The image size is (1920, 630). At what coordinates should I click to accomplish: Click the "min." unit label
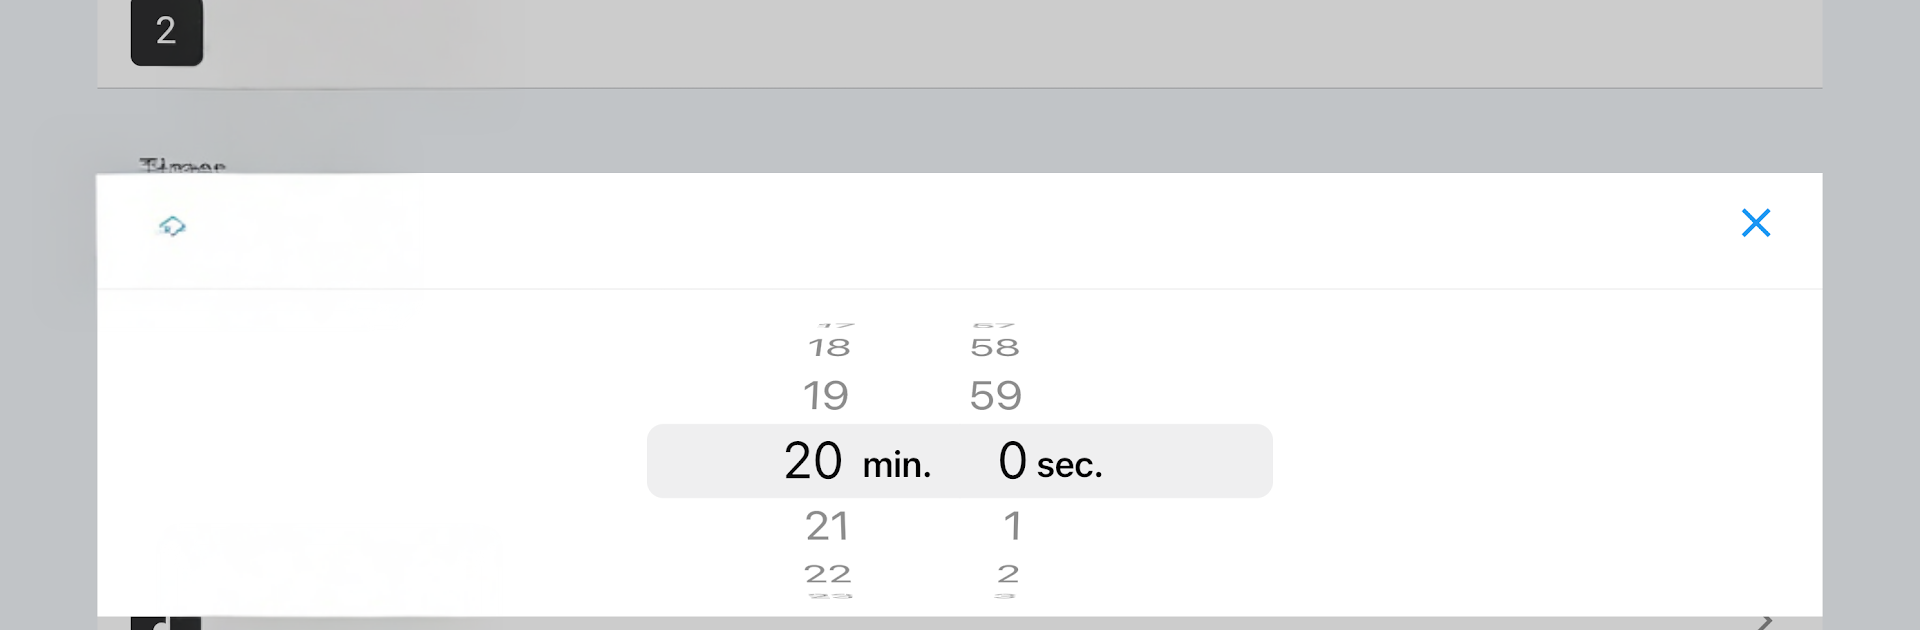(897, 465)
